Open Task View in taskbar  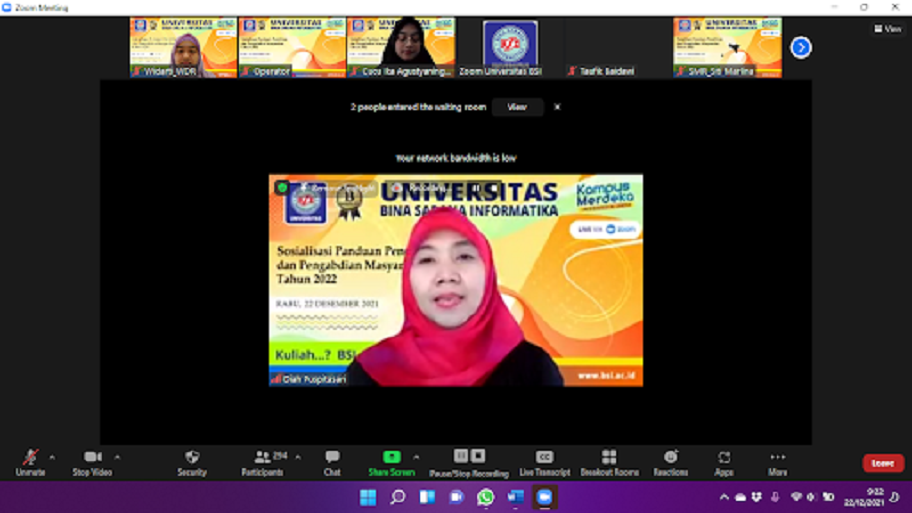pyautogui.click(x=428, y=497)
